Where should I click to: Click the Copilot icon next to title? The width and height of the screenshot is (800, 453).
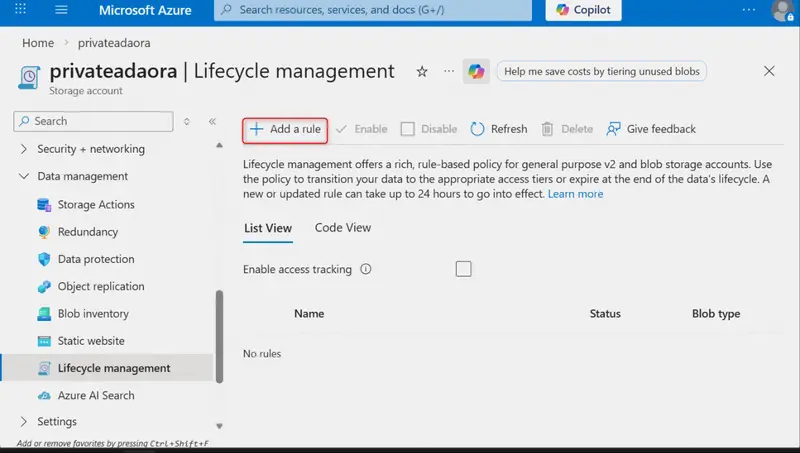(476, 71)
